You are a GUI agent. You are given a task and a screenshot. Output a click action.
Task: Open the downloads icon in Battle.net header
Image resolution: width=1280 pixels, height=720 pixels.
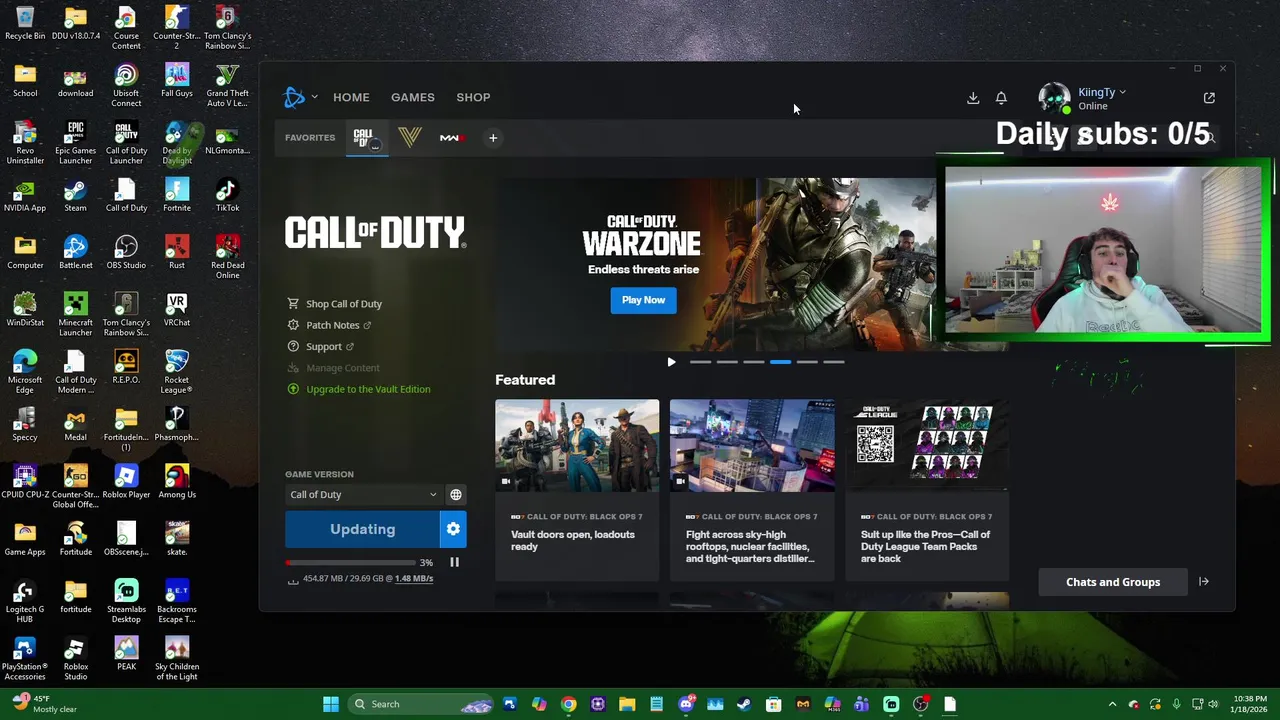[x=973, y=98]
